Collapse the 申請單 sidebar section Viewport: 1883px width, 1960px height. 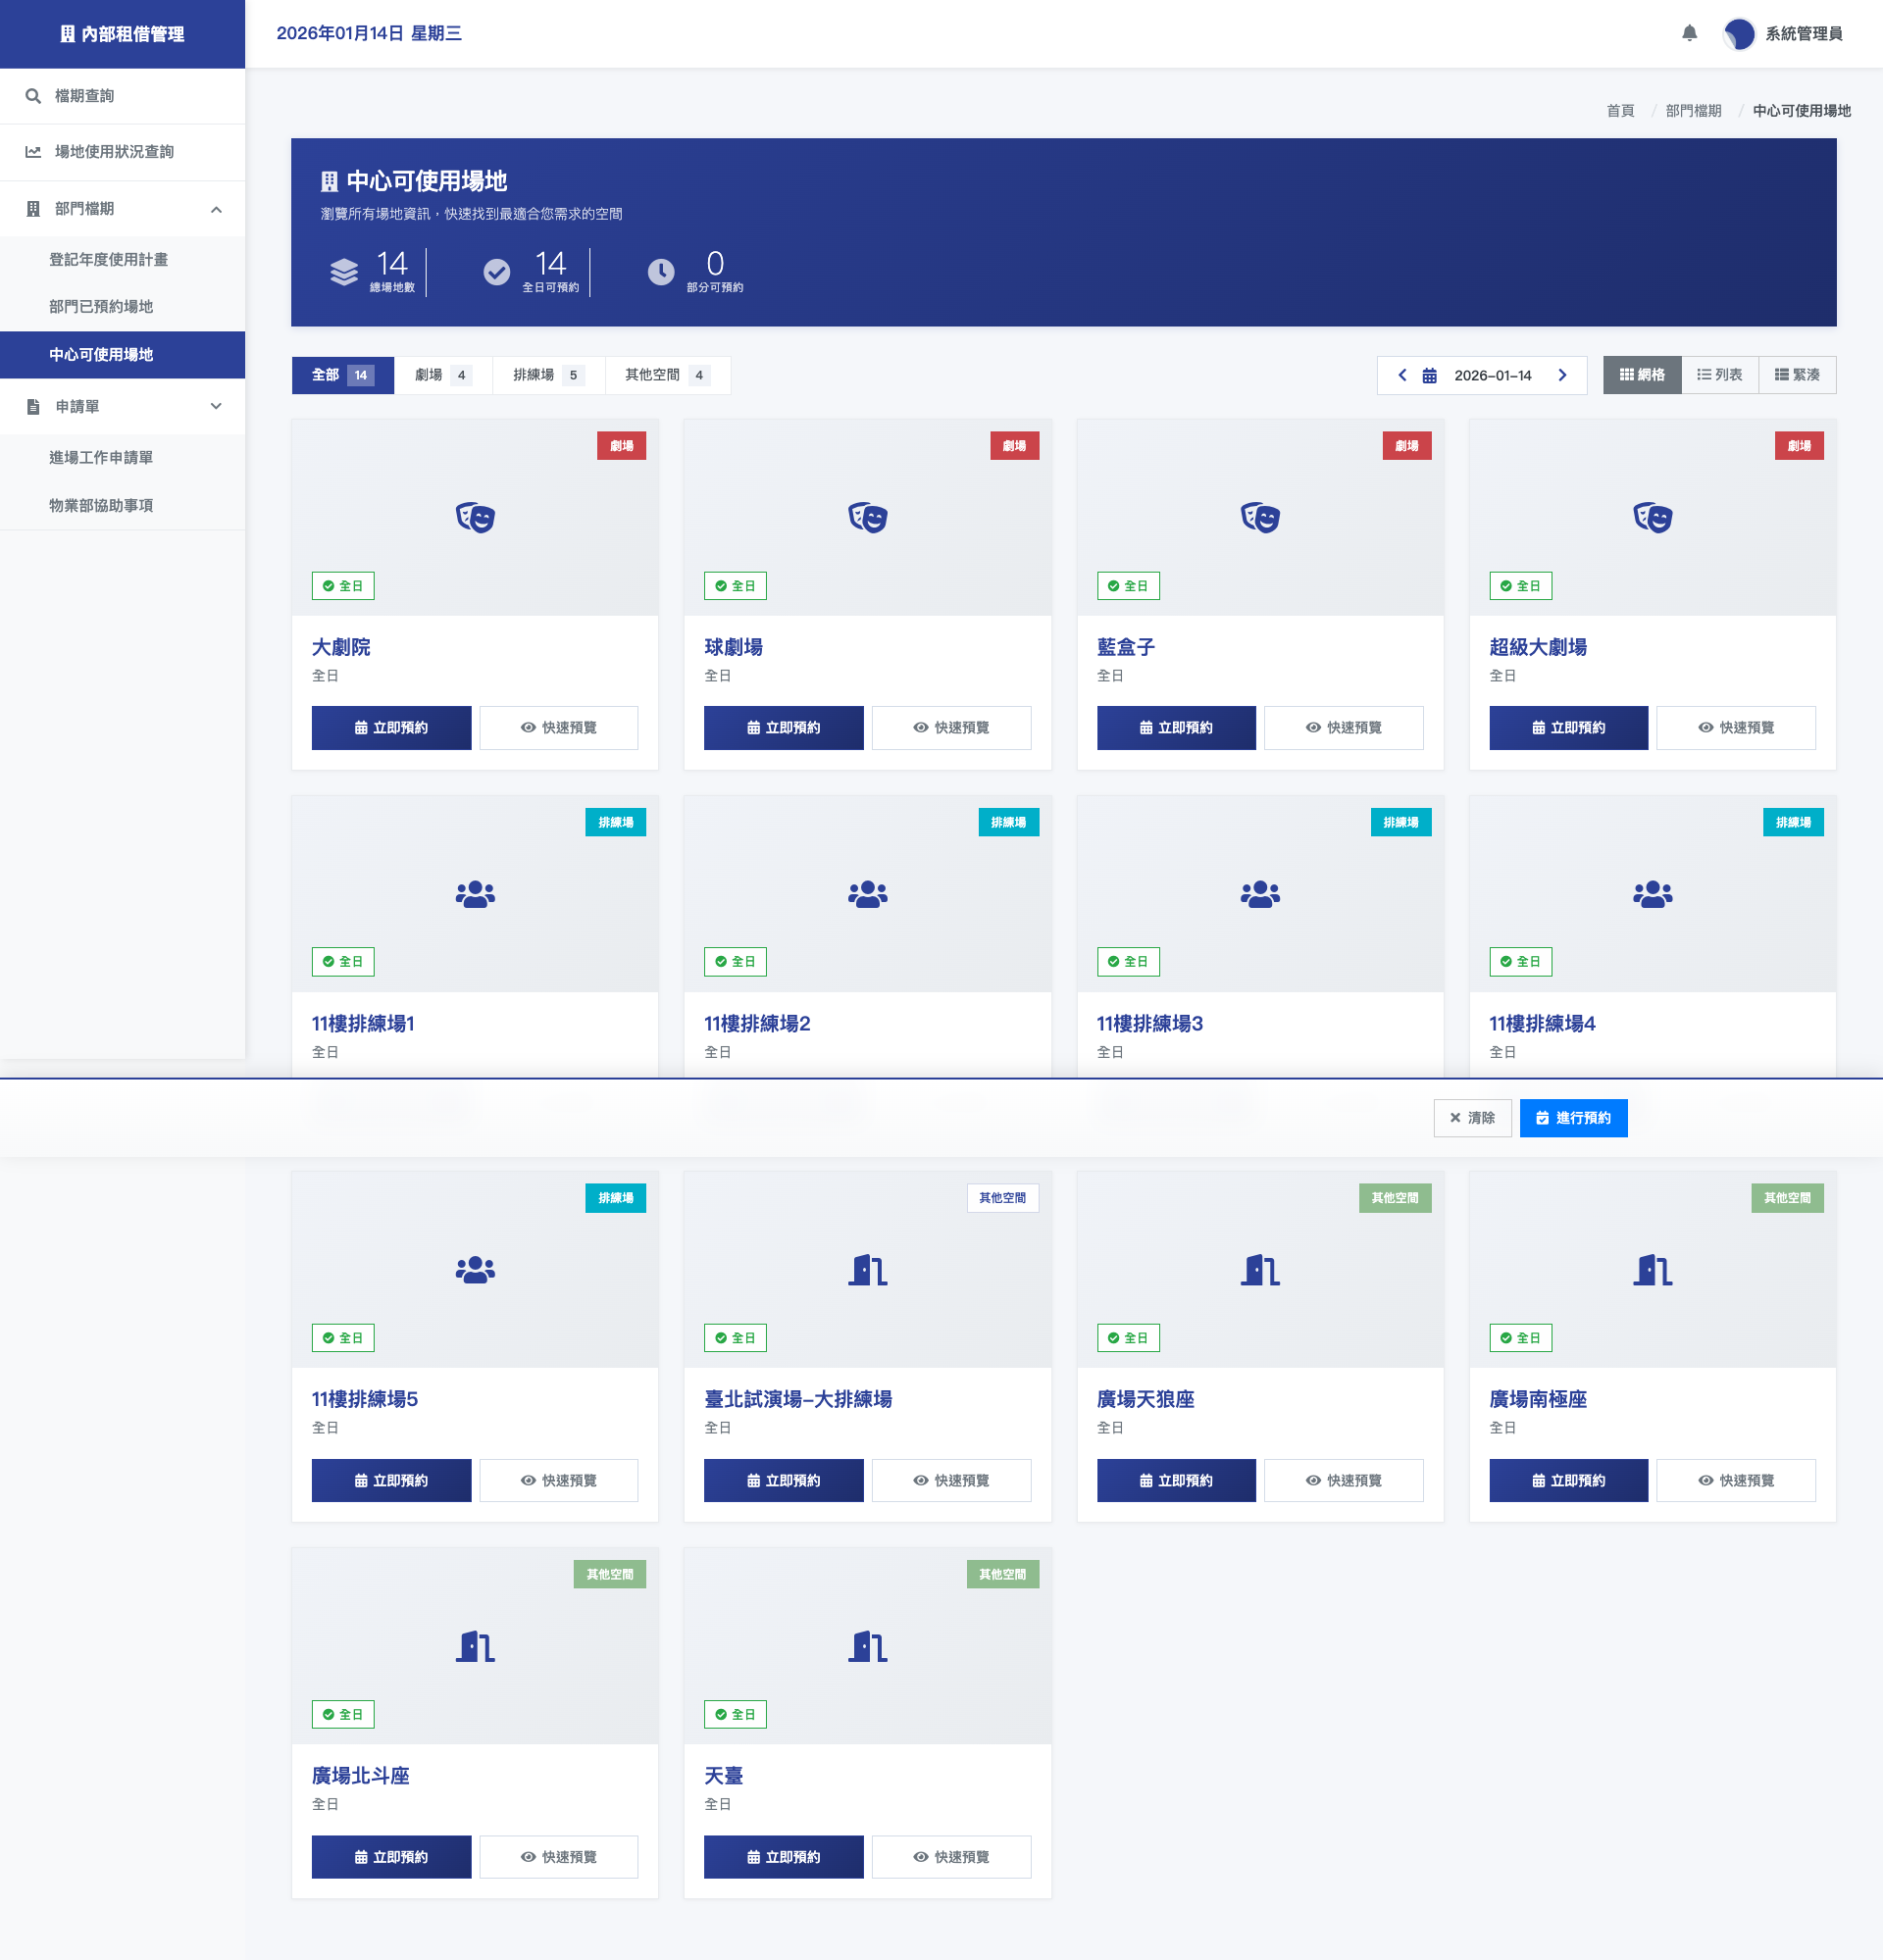point(216,407)
